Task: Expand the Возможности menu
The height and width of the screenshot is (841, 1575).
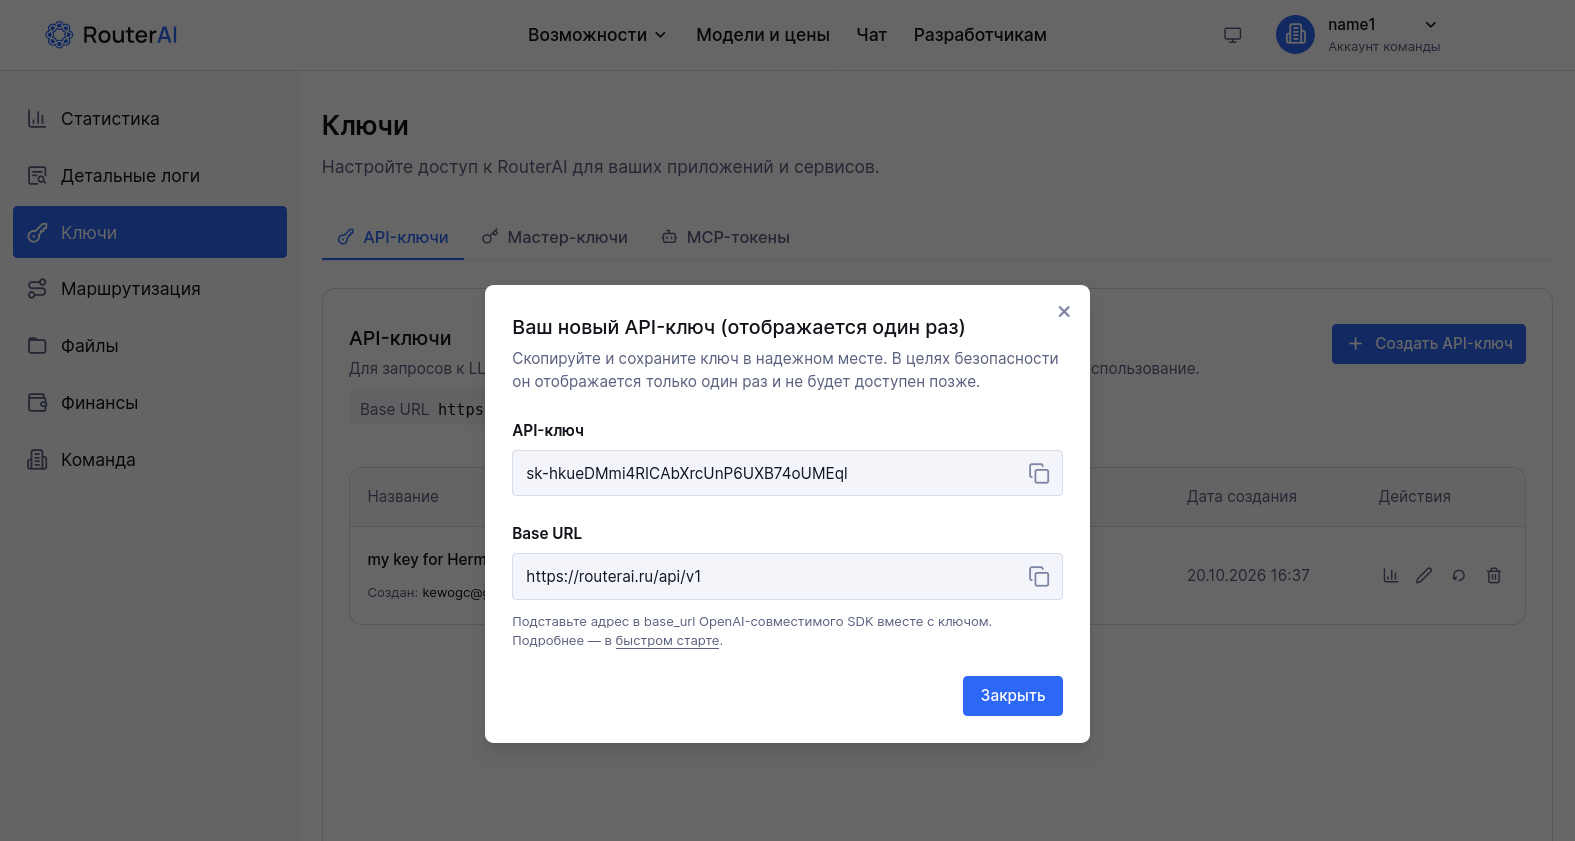Action: click(x=597, y=35)
